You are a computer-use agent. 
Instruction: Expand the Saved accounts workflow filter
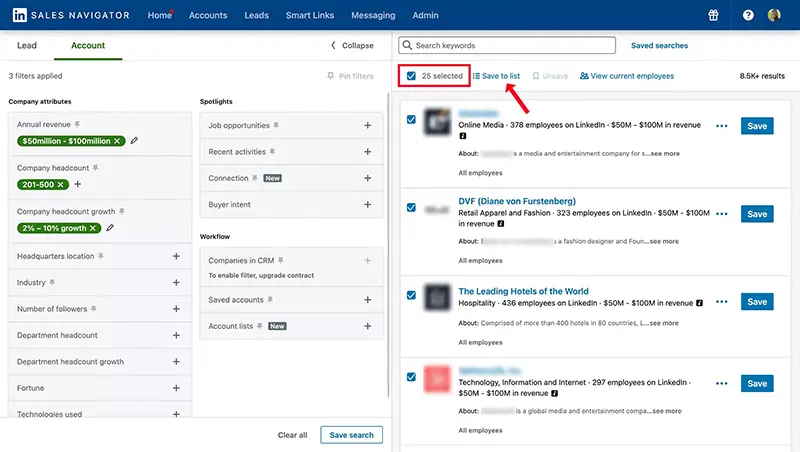[x=367, y=299]
